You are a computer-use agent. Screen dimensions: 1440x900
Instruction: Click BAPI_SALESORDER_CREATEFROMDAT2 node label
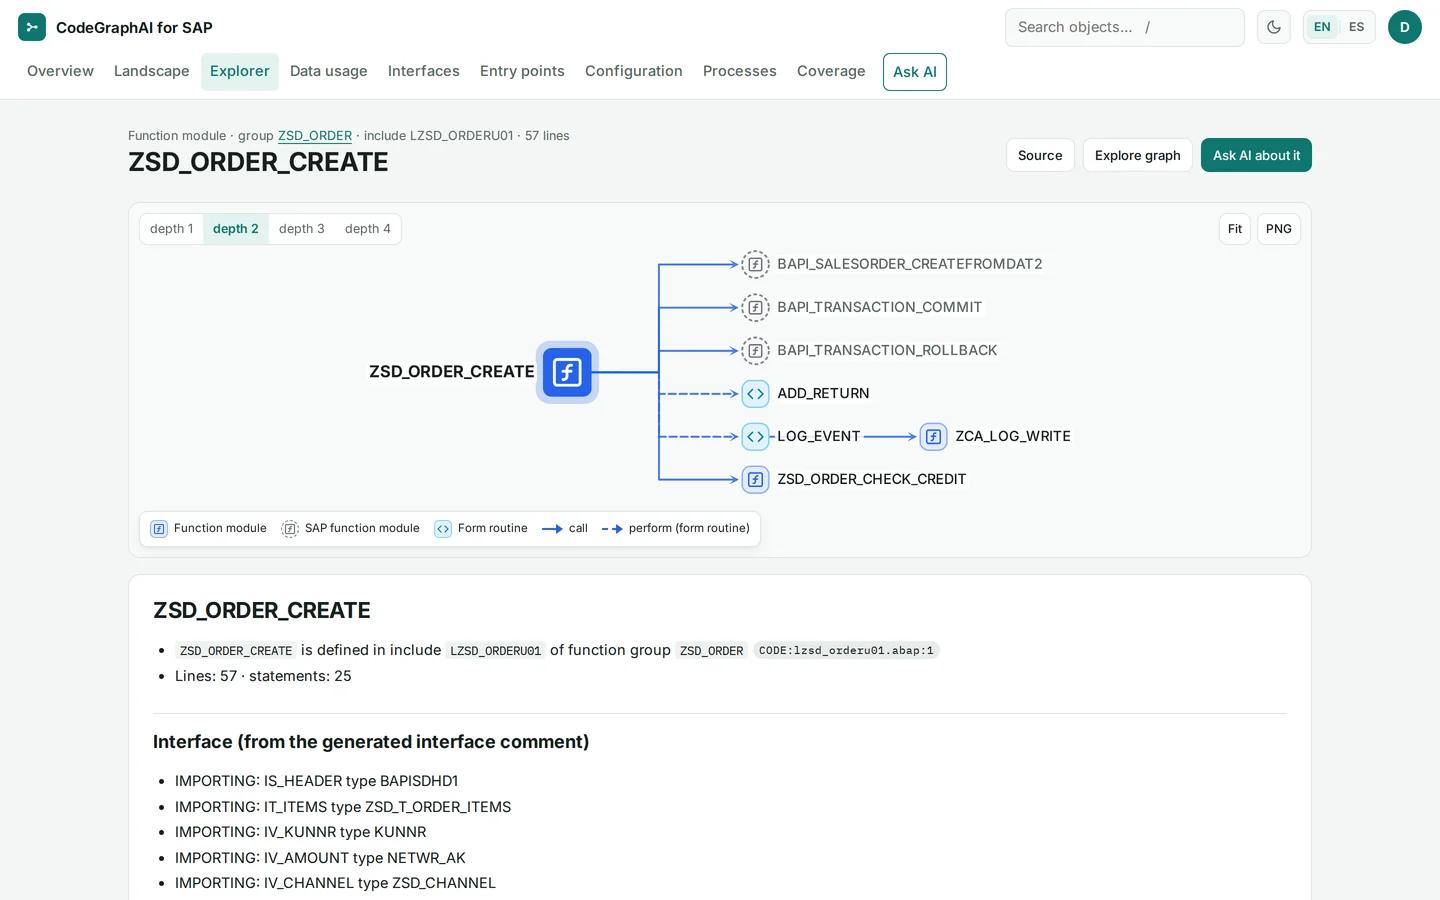[x=910, y=264]
